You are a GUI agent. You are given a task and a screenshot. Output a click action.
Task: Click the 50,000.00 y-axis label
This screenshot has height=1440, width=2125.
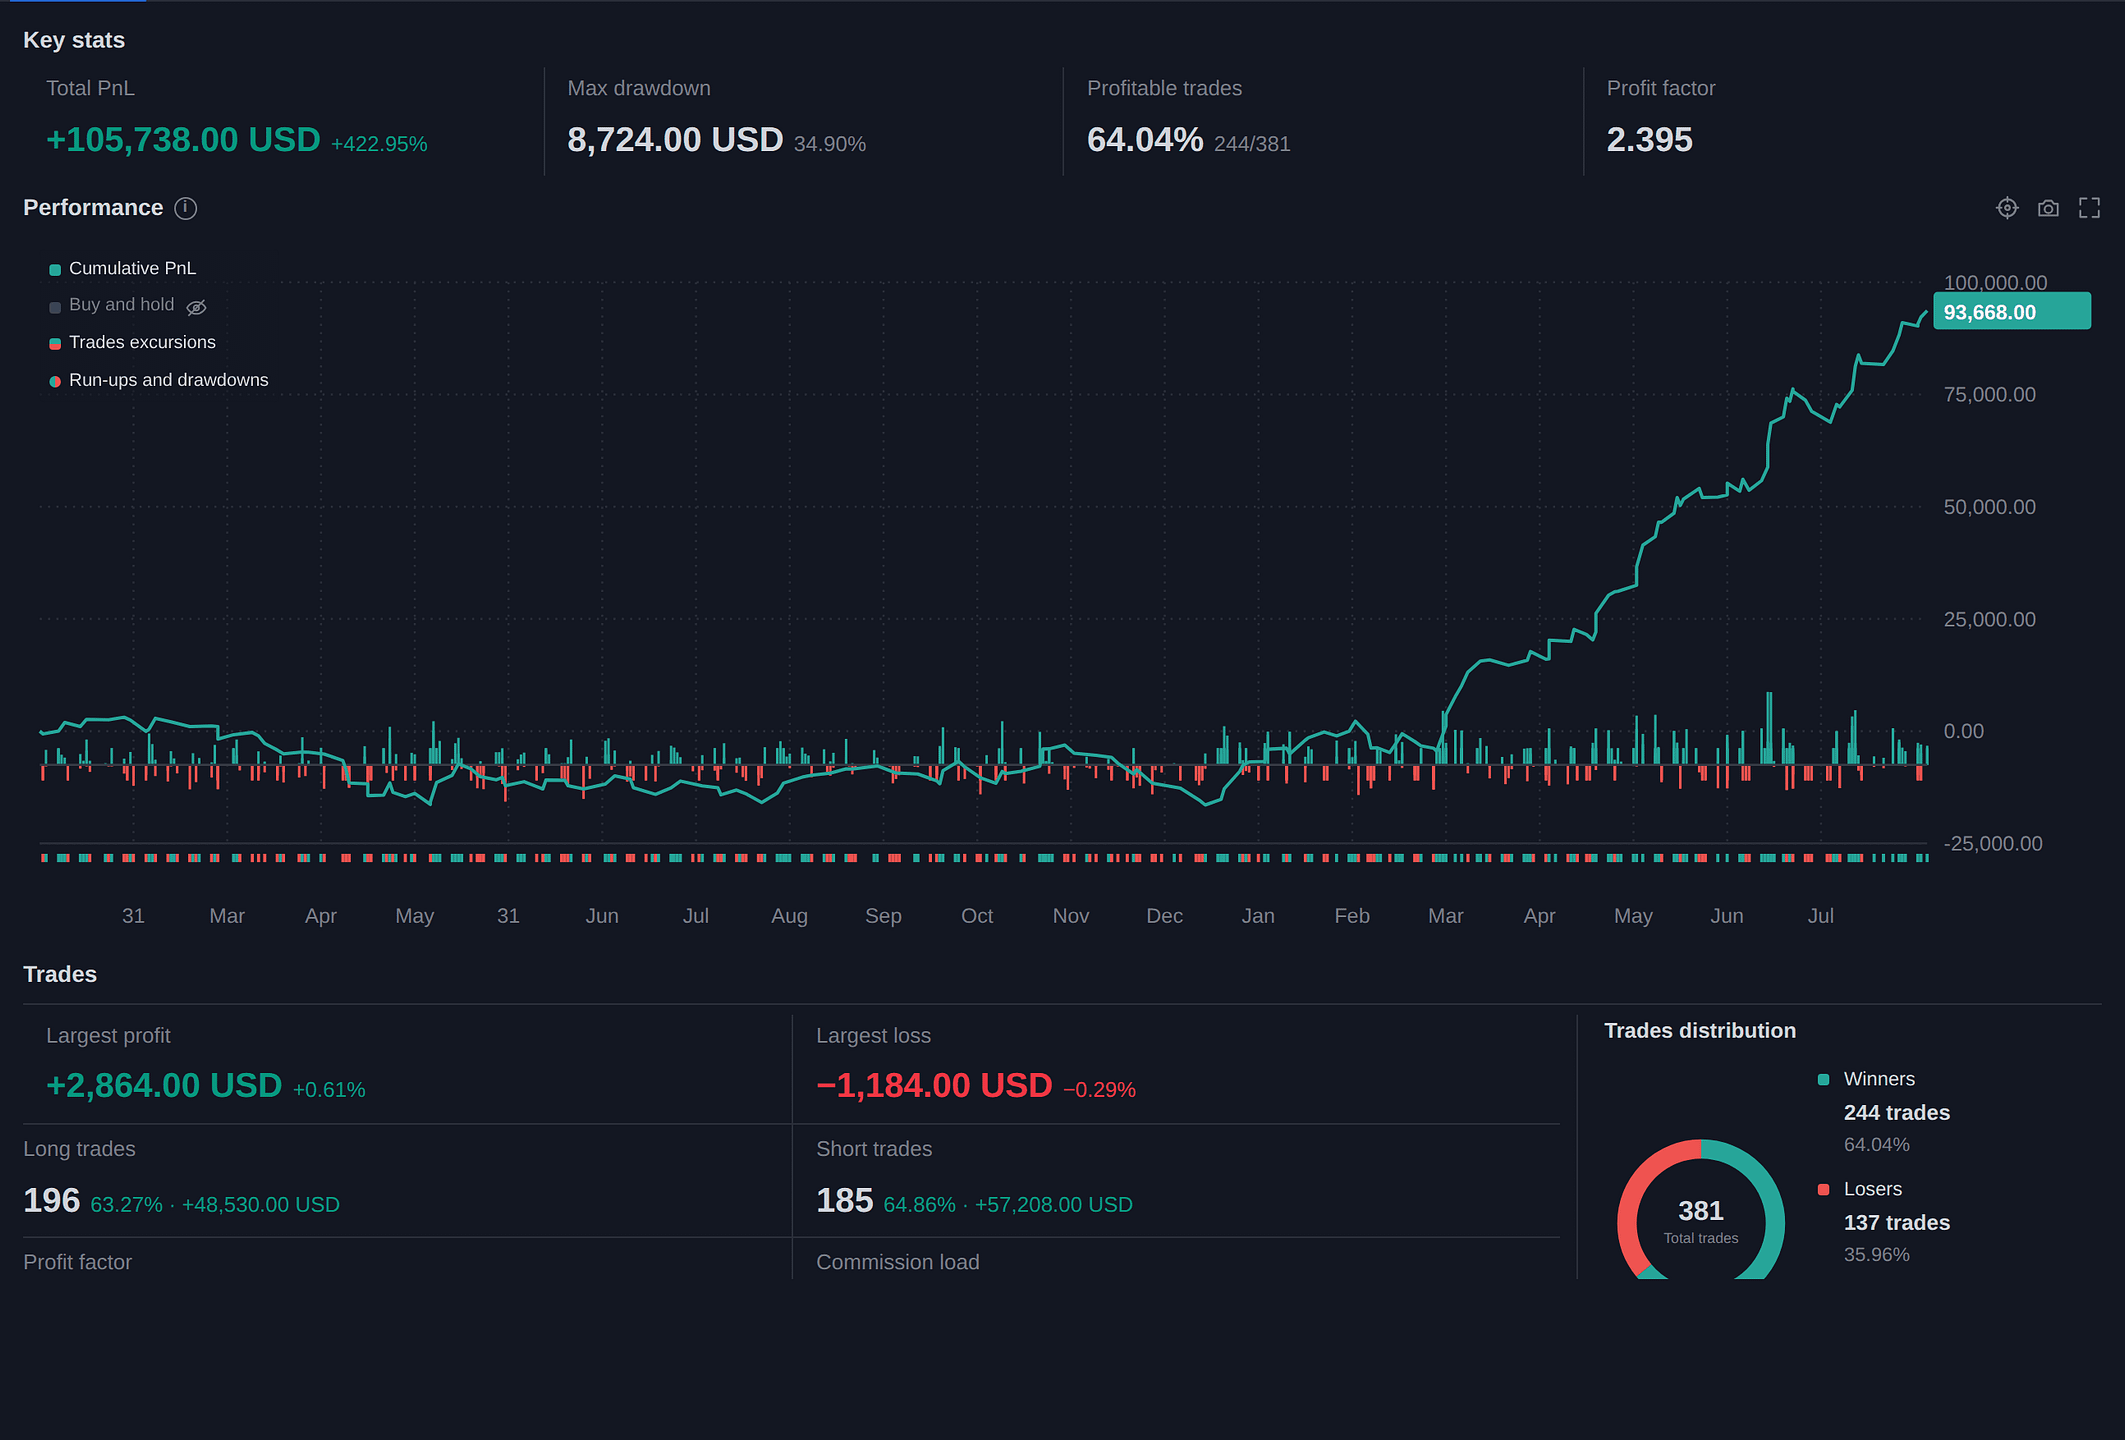pos(1990,507)
